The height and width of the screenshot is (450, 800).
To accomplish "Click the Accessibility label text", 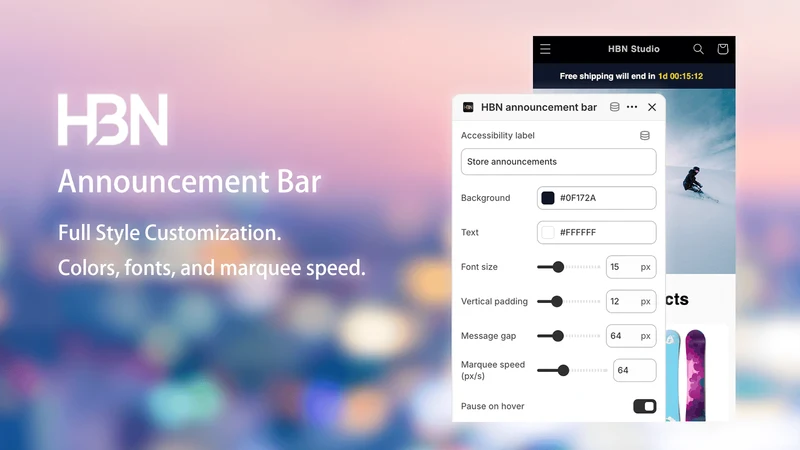I will point(497,135).
